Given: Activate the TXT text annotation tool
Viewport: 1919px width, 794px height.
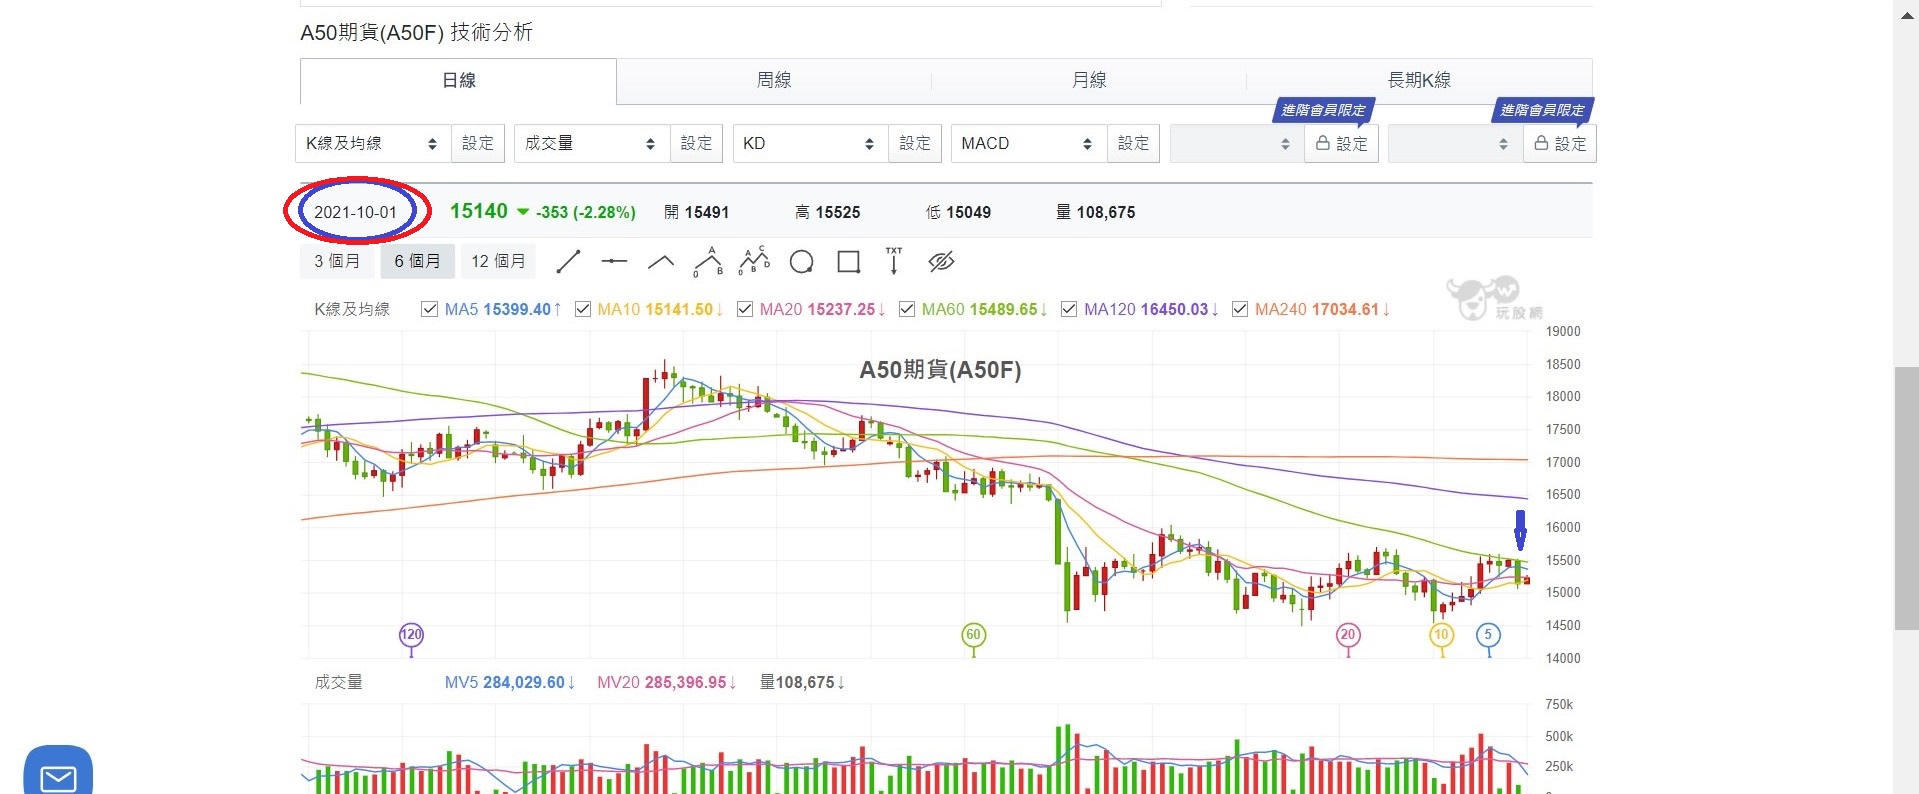Looking at the screenshot, I should point(894,262).
